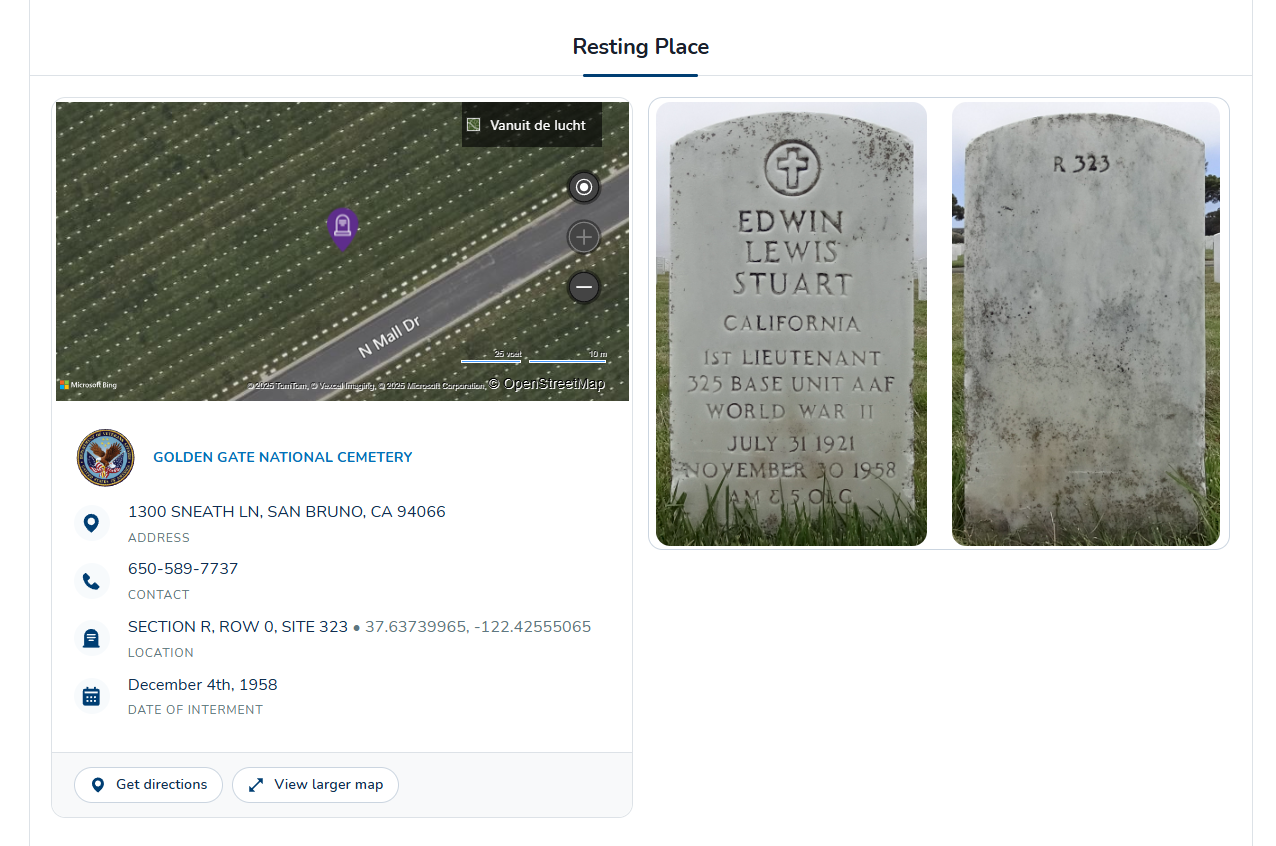Click the GPS coordinates text
This screenshot has height=846, width=1276.
[x=478, y=627]
